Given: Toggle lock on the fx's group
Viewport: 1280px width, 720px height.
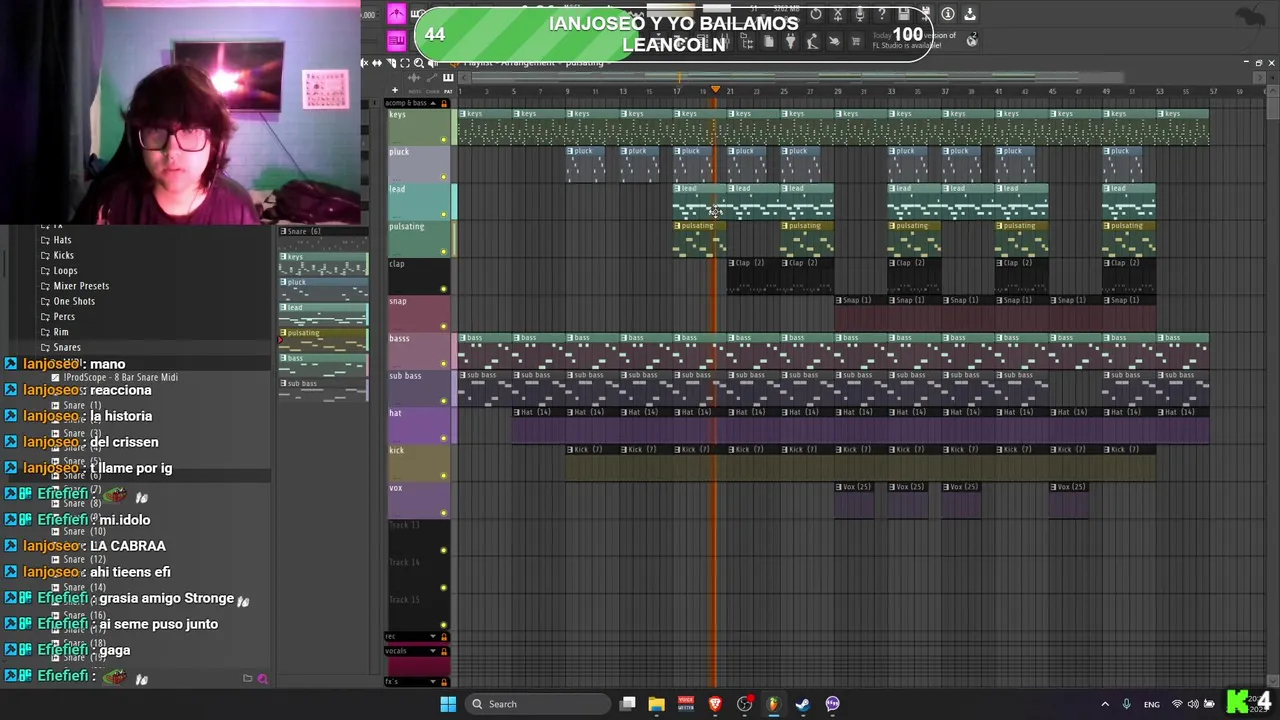Looking at the screenshot, I should pyautogui.click(x=444, y=682).
